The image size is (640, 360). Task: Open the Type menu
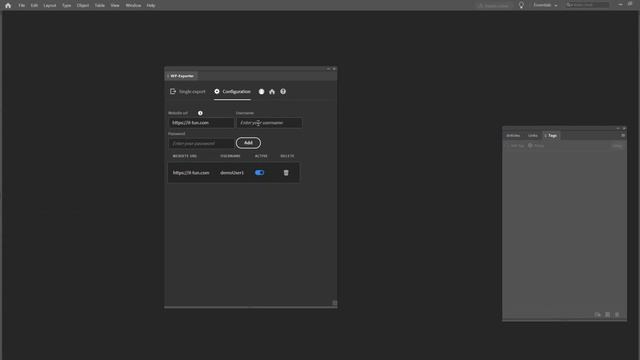[x=67, y=5]
